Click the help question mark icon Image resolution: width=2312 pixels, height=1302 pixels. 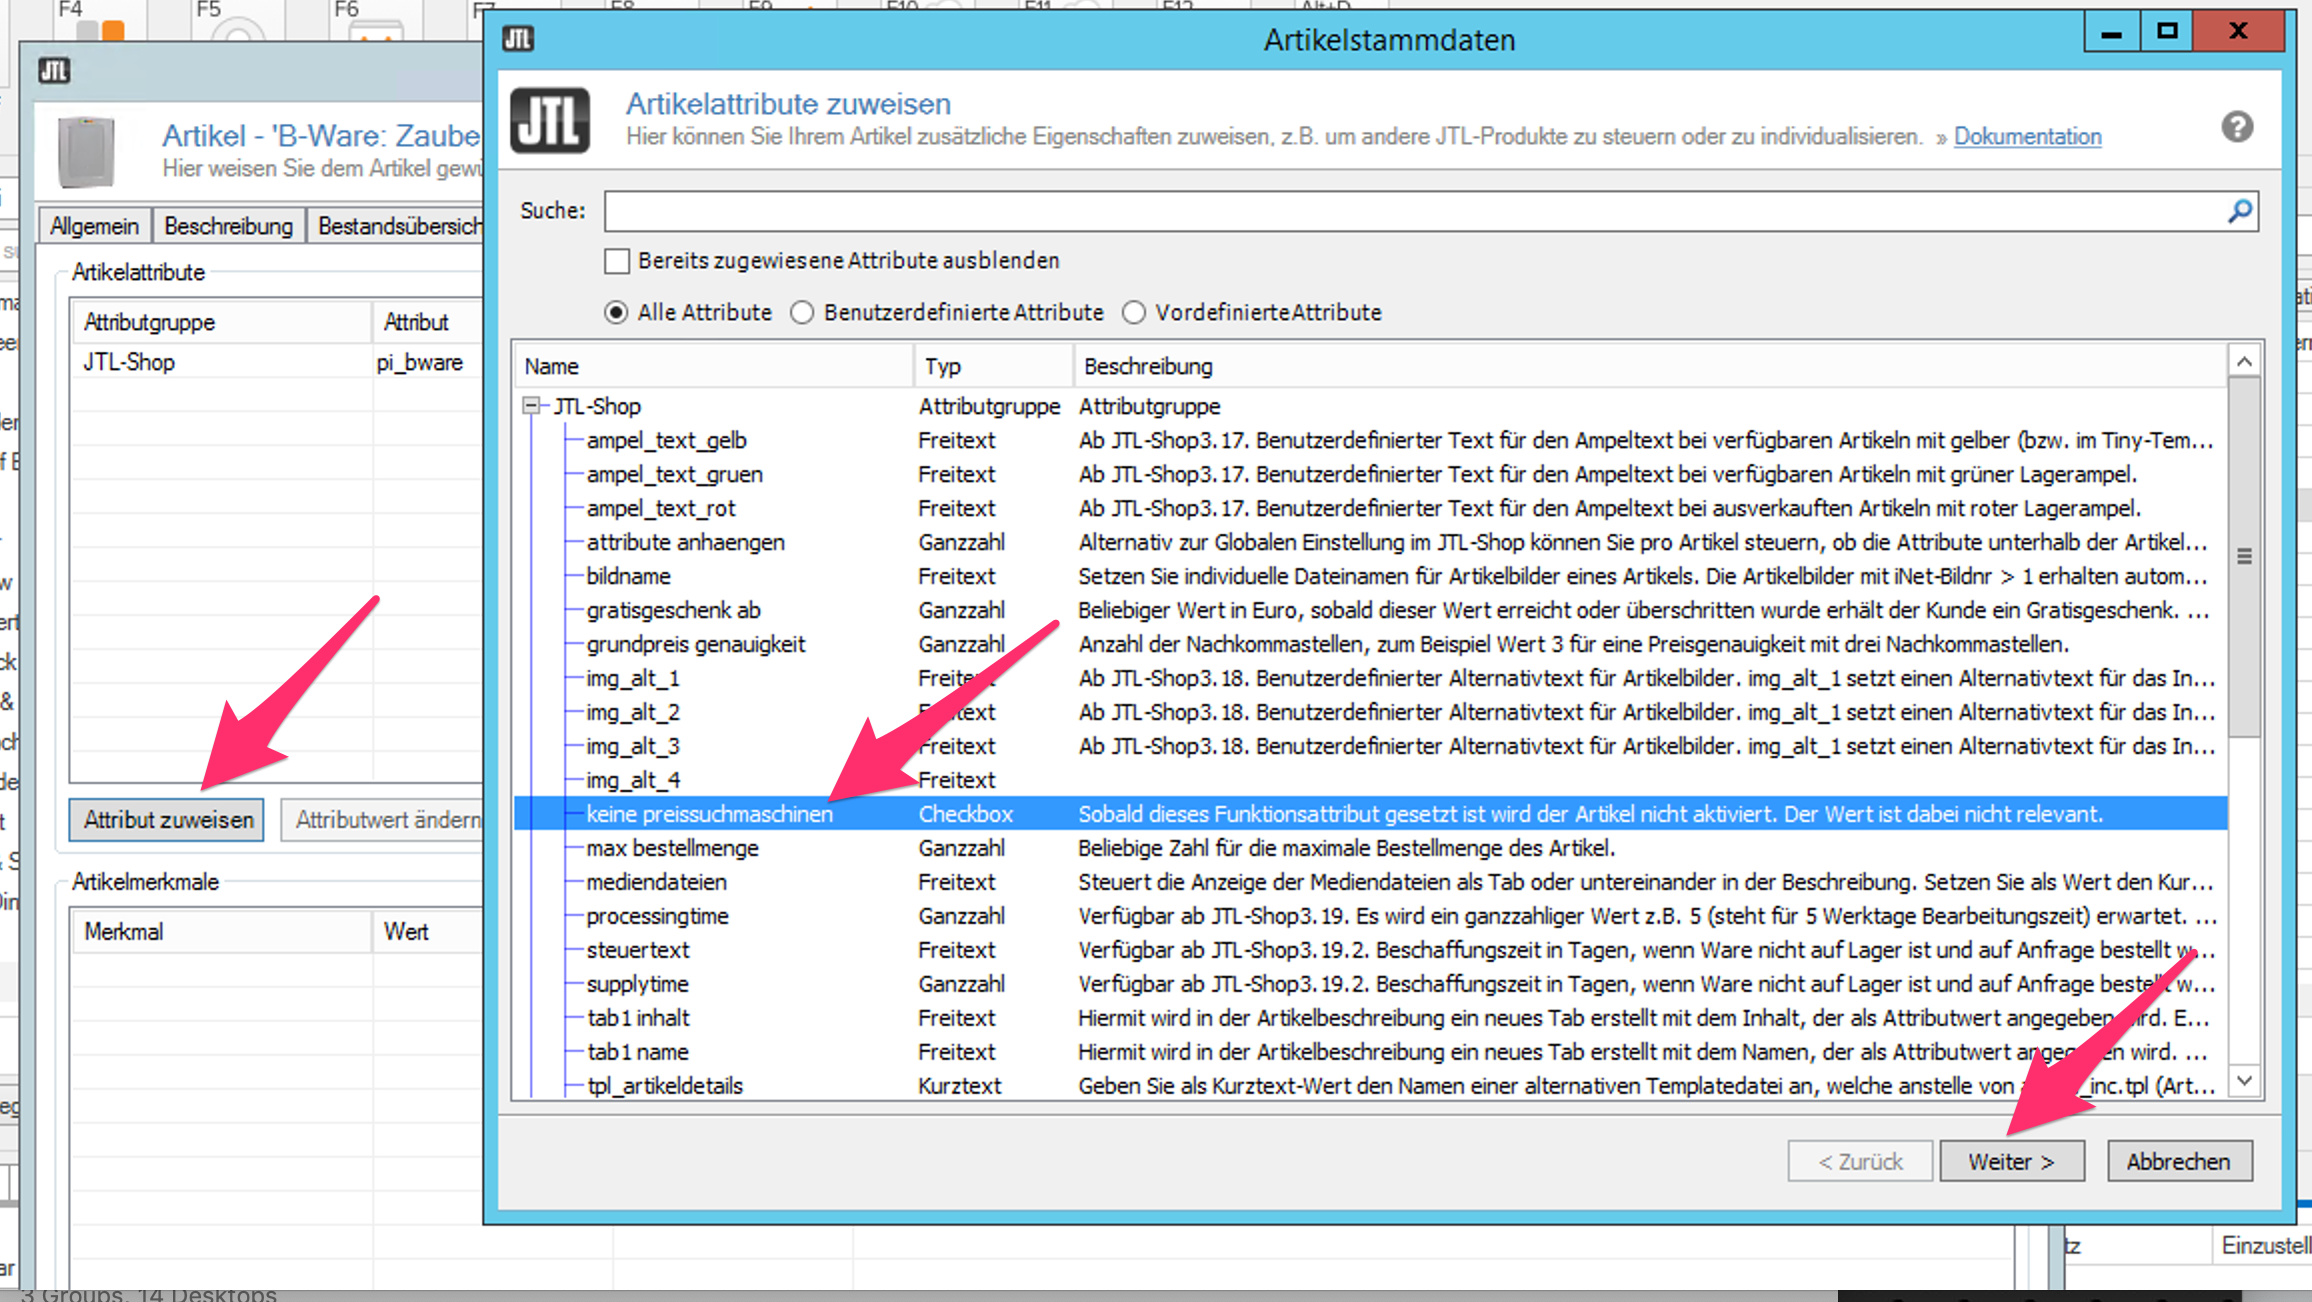[x=2237, y=127]
